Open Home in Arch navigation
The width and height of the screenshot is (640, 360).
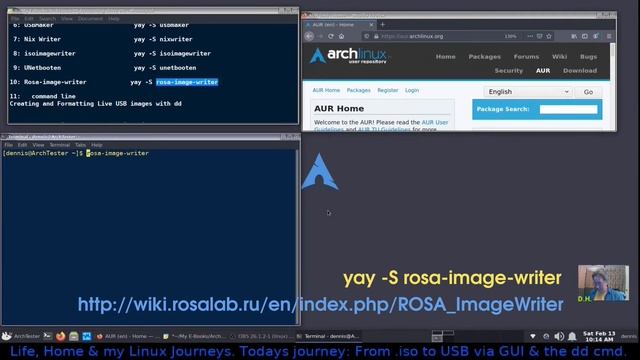pos(445,57)
